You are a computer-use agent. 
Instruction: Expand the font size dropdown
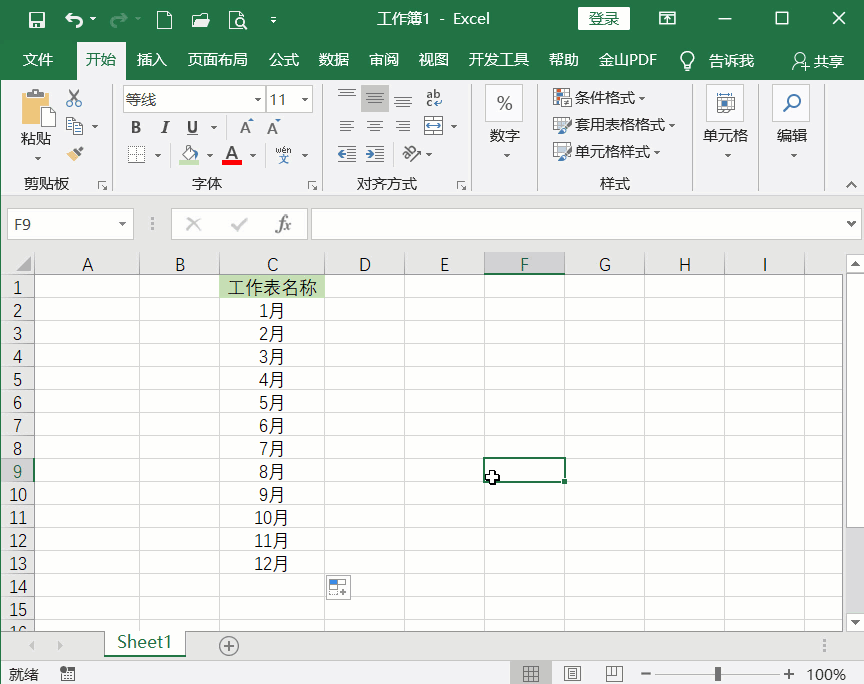coord(305,99)
